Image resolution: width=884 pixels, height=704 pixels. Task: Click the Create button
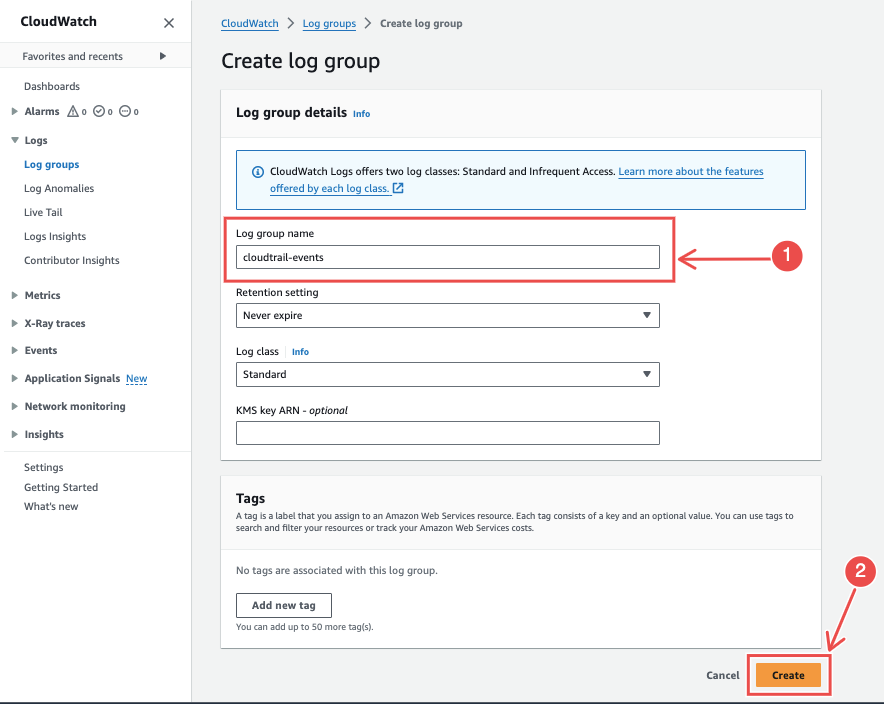(x=789, y=675)
